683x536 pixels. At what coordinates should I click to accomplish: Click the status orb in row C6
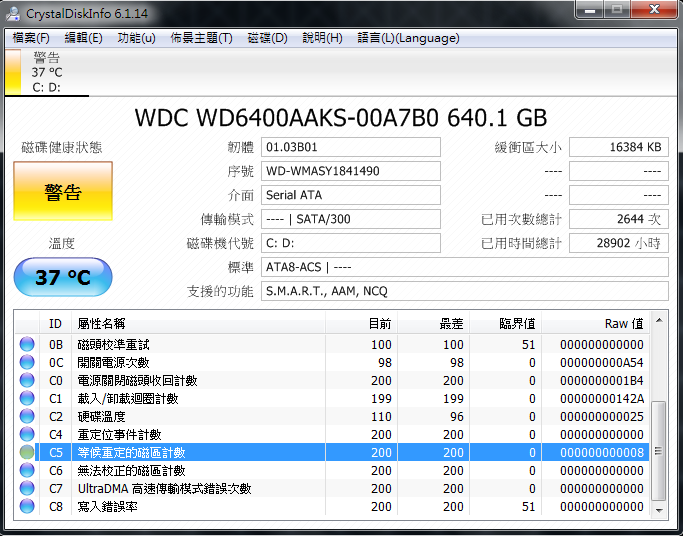pyautogui.click(x=27, y=470)
